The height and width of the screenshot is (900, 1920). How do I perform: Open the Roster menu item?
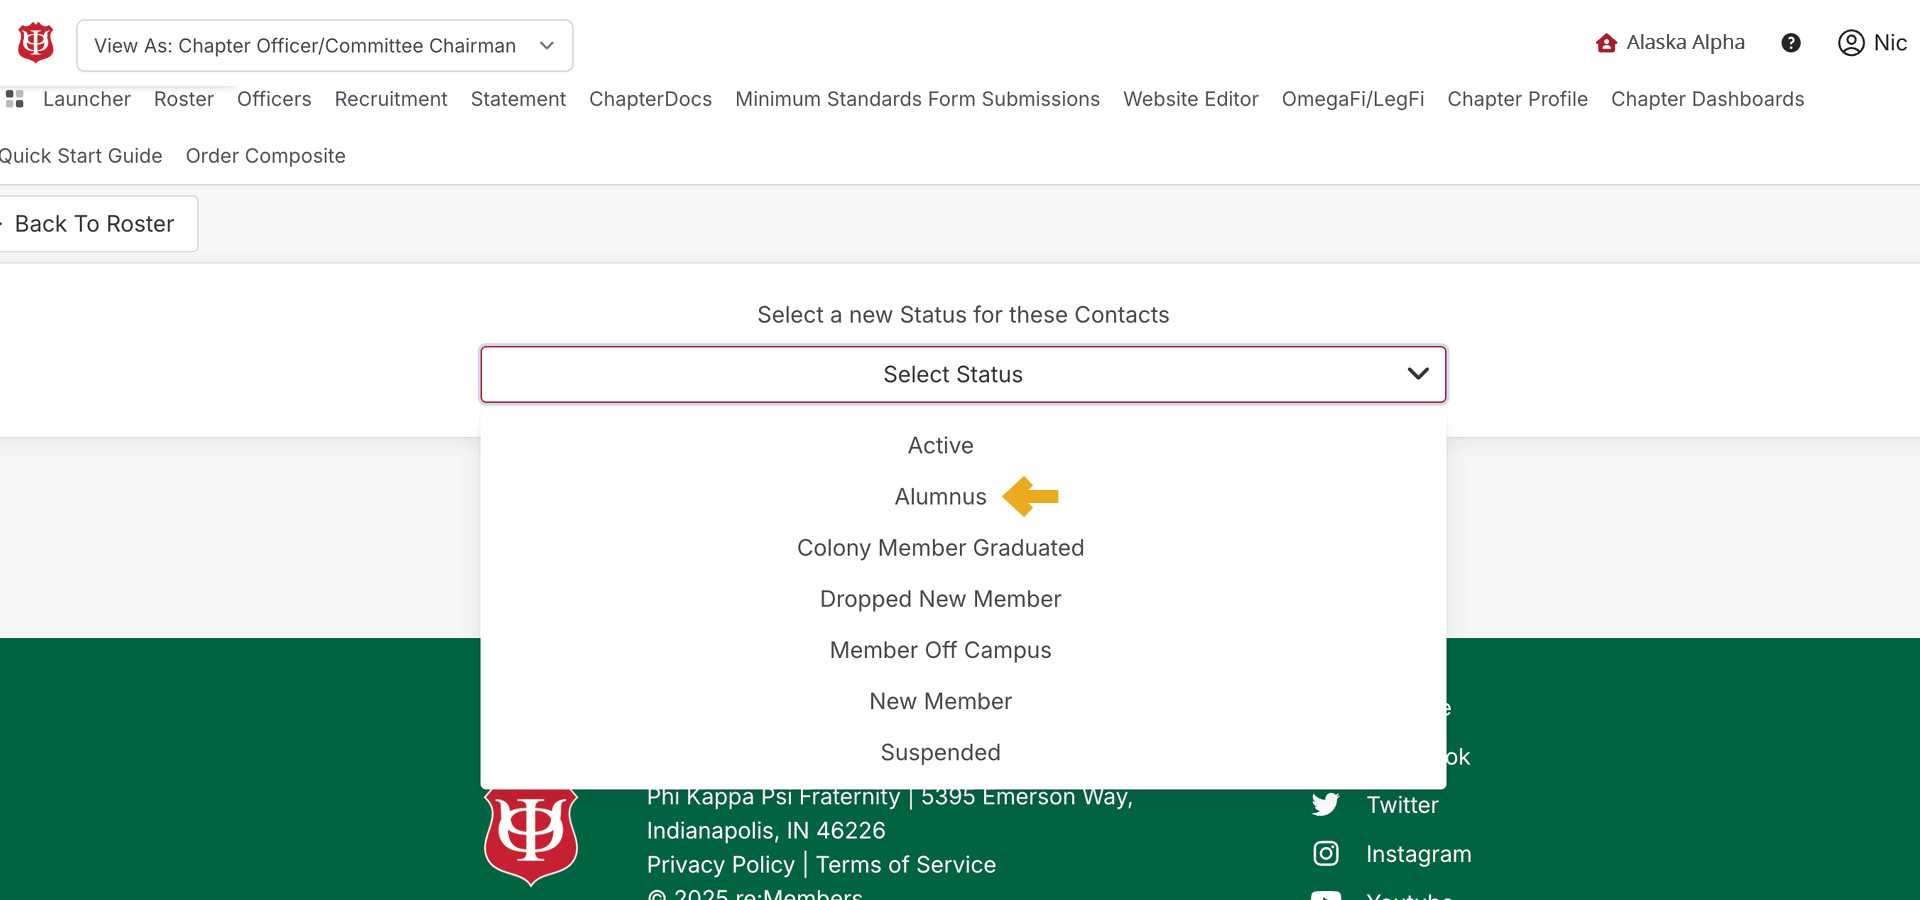184,99
